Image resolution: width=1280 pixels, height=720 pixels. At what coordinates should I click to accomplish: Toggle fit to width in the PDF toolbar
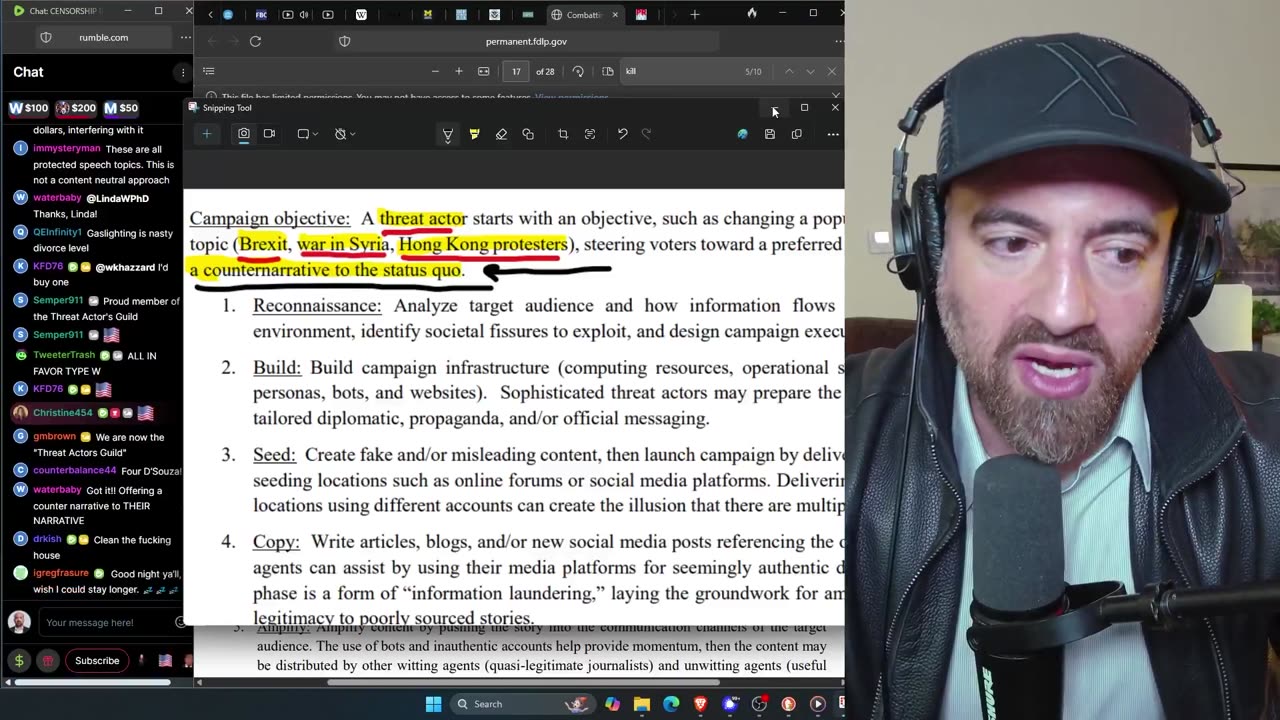coord(484,71)
